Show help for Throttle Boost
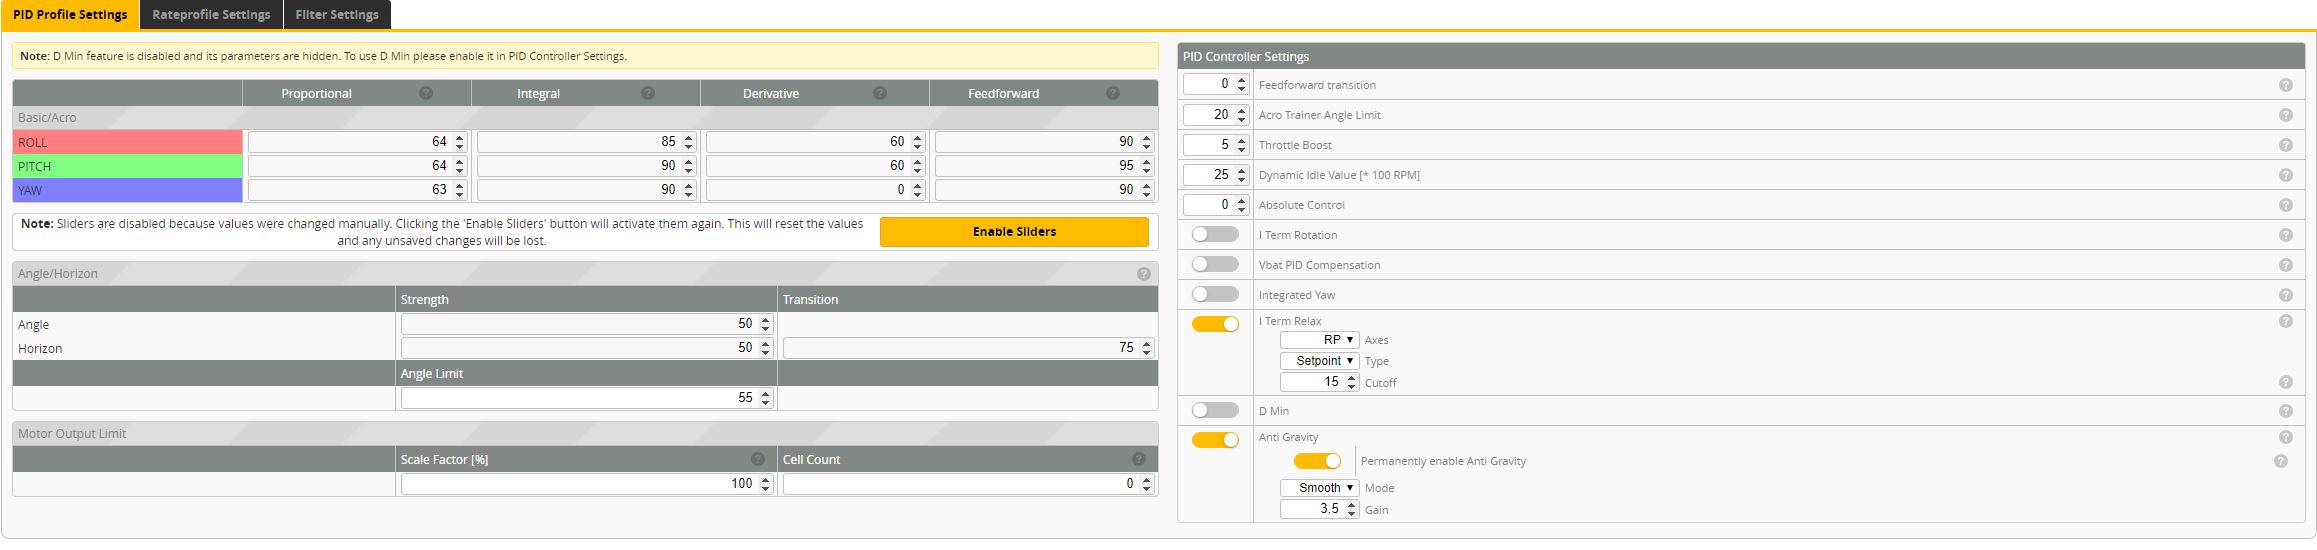Screen dimensions: 2317x550 click(2286, 145)
